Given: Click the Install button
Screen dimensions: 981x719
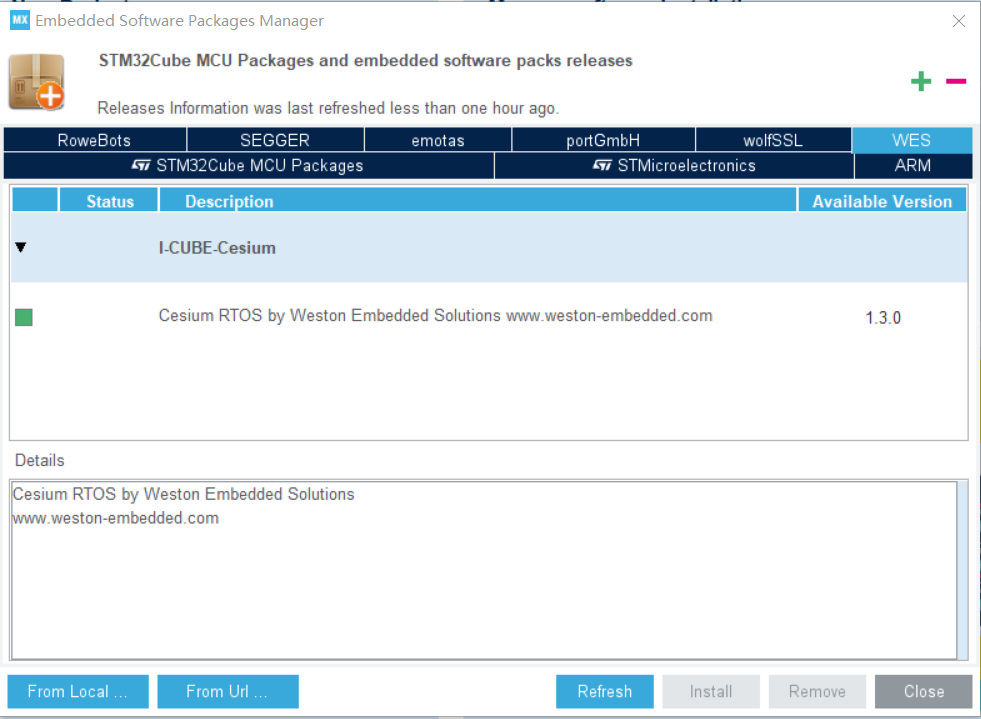Looking at the screenshot, I should pyautogui.click(x=711, y=691).
